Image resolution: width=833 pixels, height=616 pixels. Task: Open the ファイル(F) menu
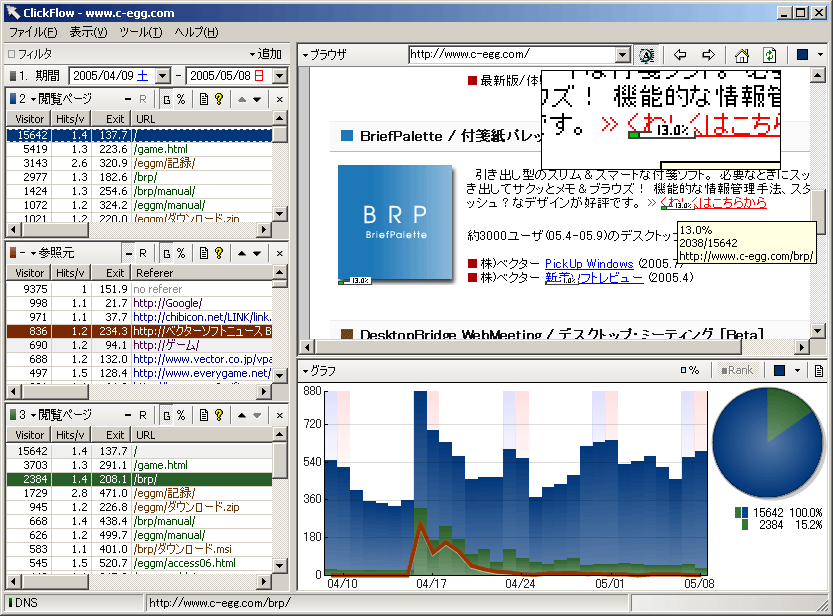[x=33, y=32]
